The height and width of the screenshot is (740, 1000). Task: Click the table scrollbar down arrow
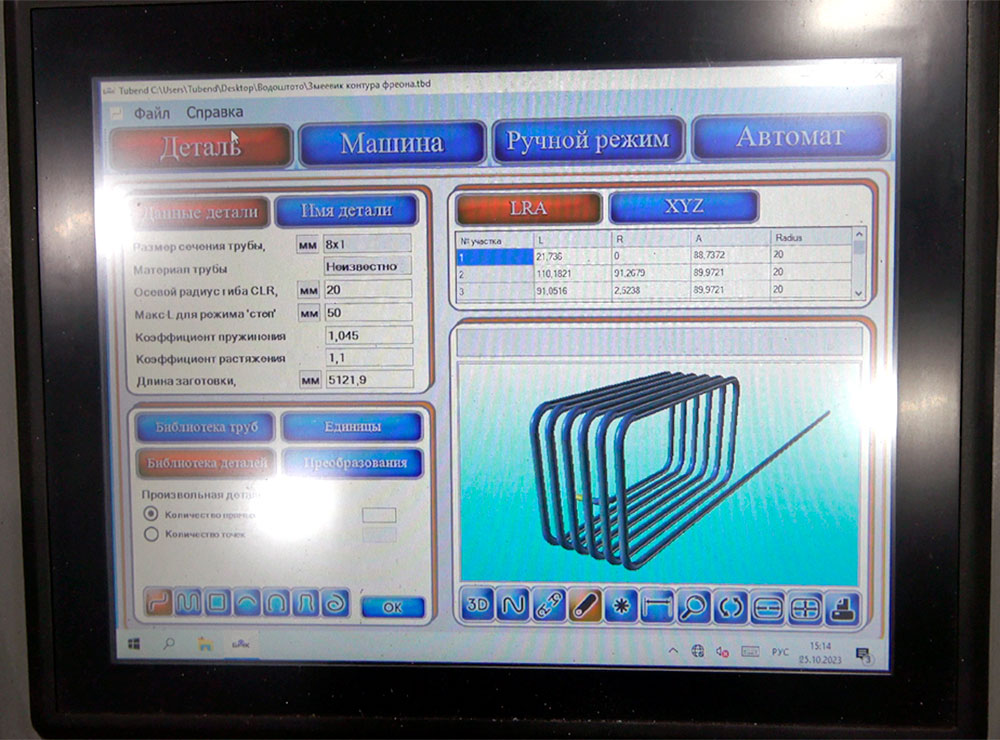point(858,293)
